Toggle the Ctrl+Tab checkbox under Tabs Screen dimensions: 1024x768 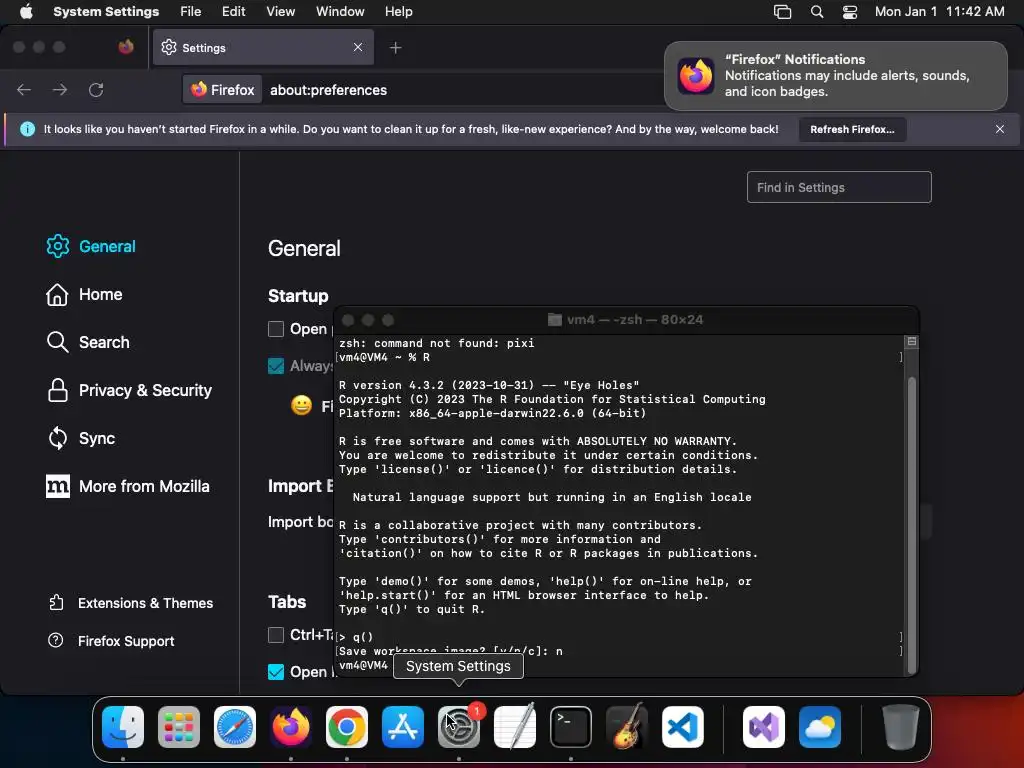point(276,635)
